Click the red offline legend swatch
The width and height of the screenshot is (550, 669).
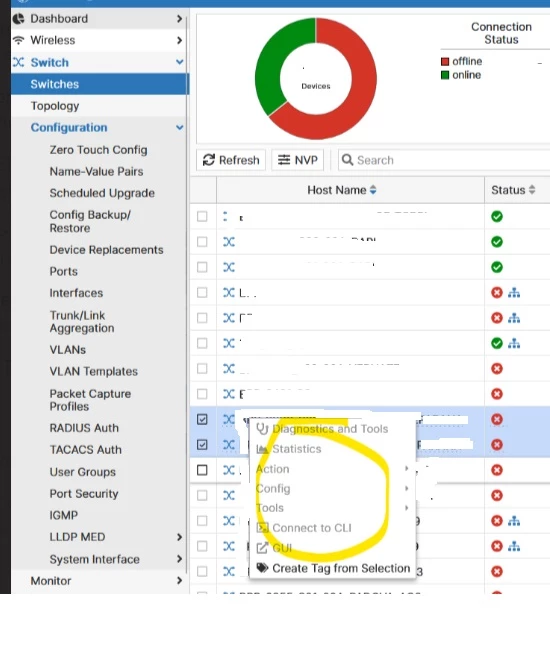tap(445, 62)
